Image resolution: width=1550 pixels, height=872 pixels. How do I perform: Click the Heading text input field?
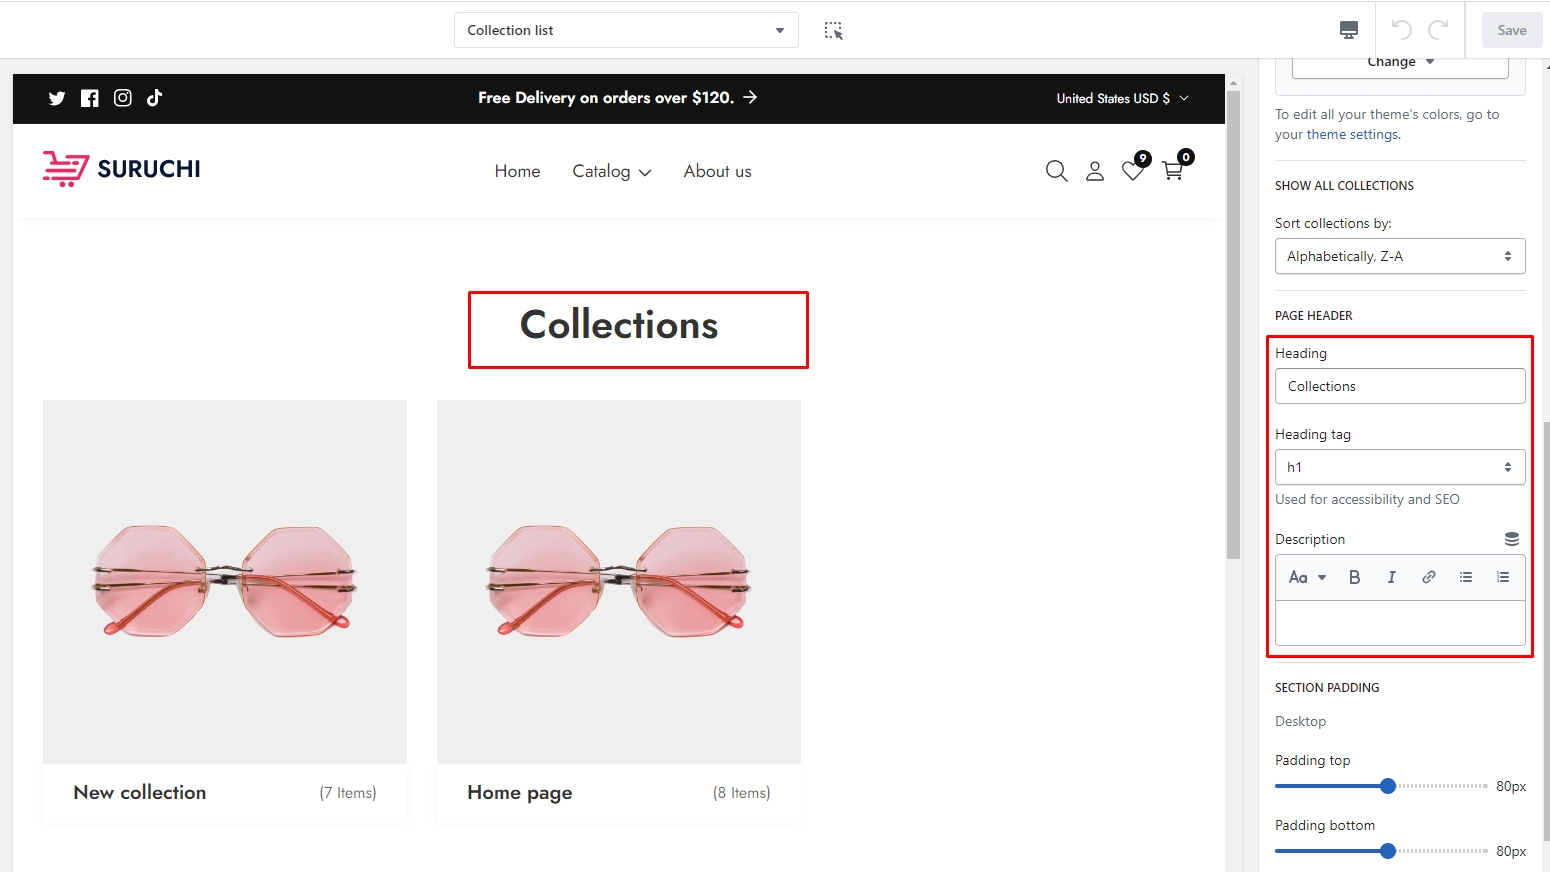point(1399,386)
